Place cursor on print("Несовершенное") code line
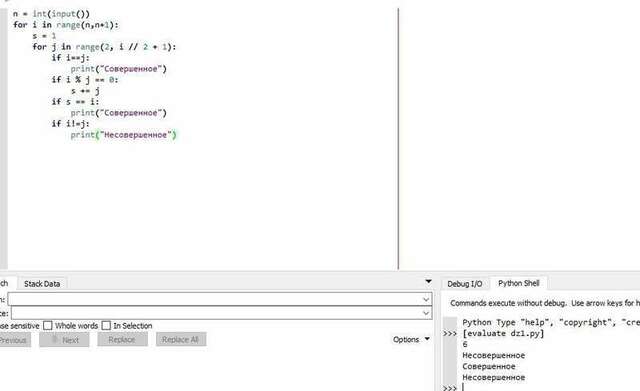640x391 pixels. click(x=123, y=135)
